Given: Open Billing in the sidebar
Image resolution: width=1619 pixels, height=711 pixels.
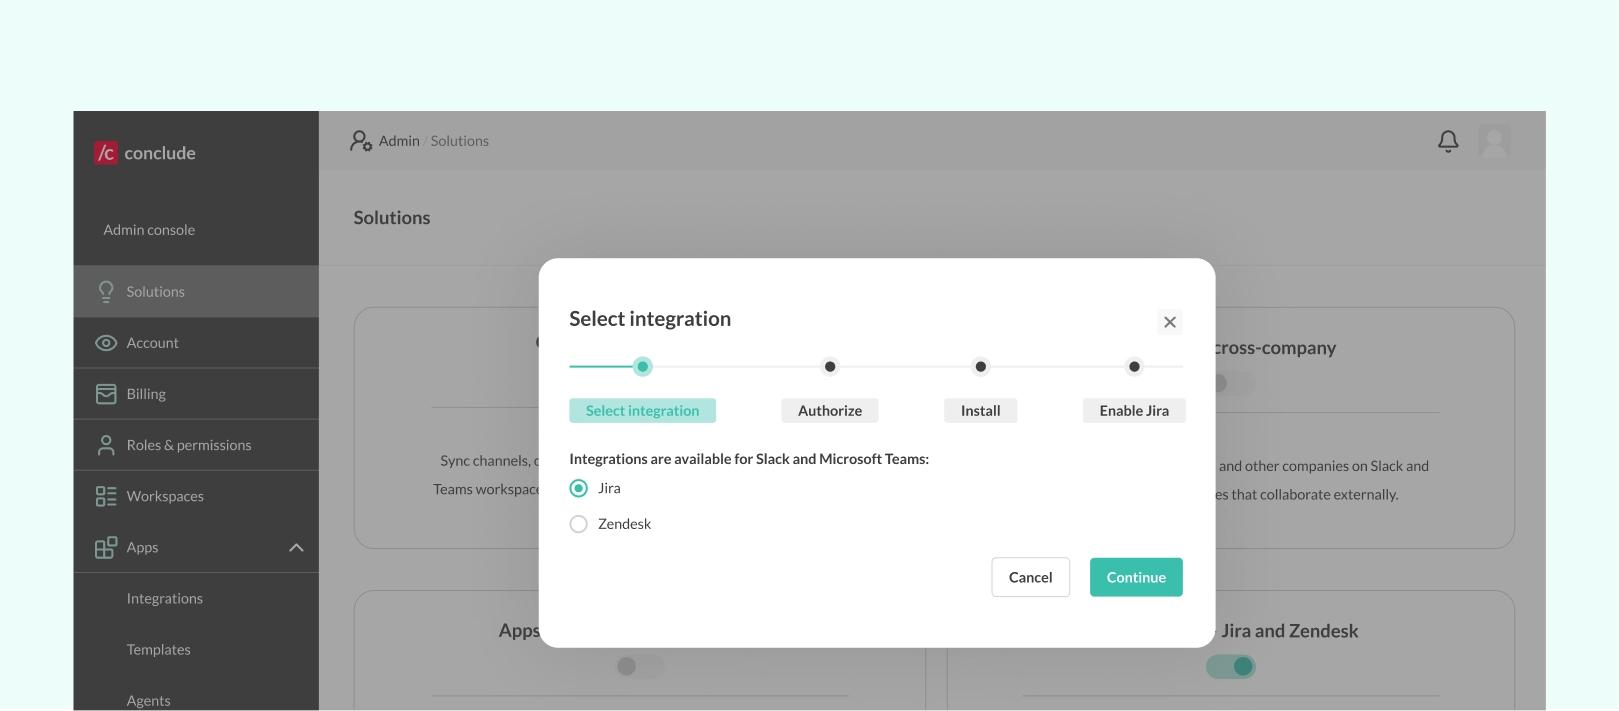Looking at the screenshot, I should 196,394.
